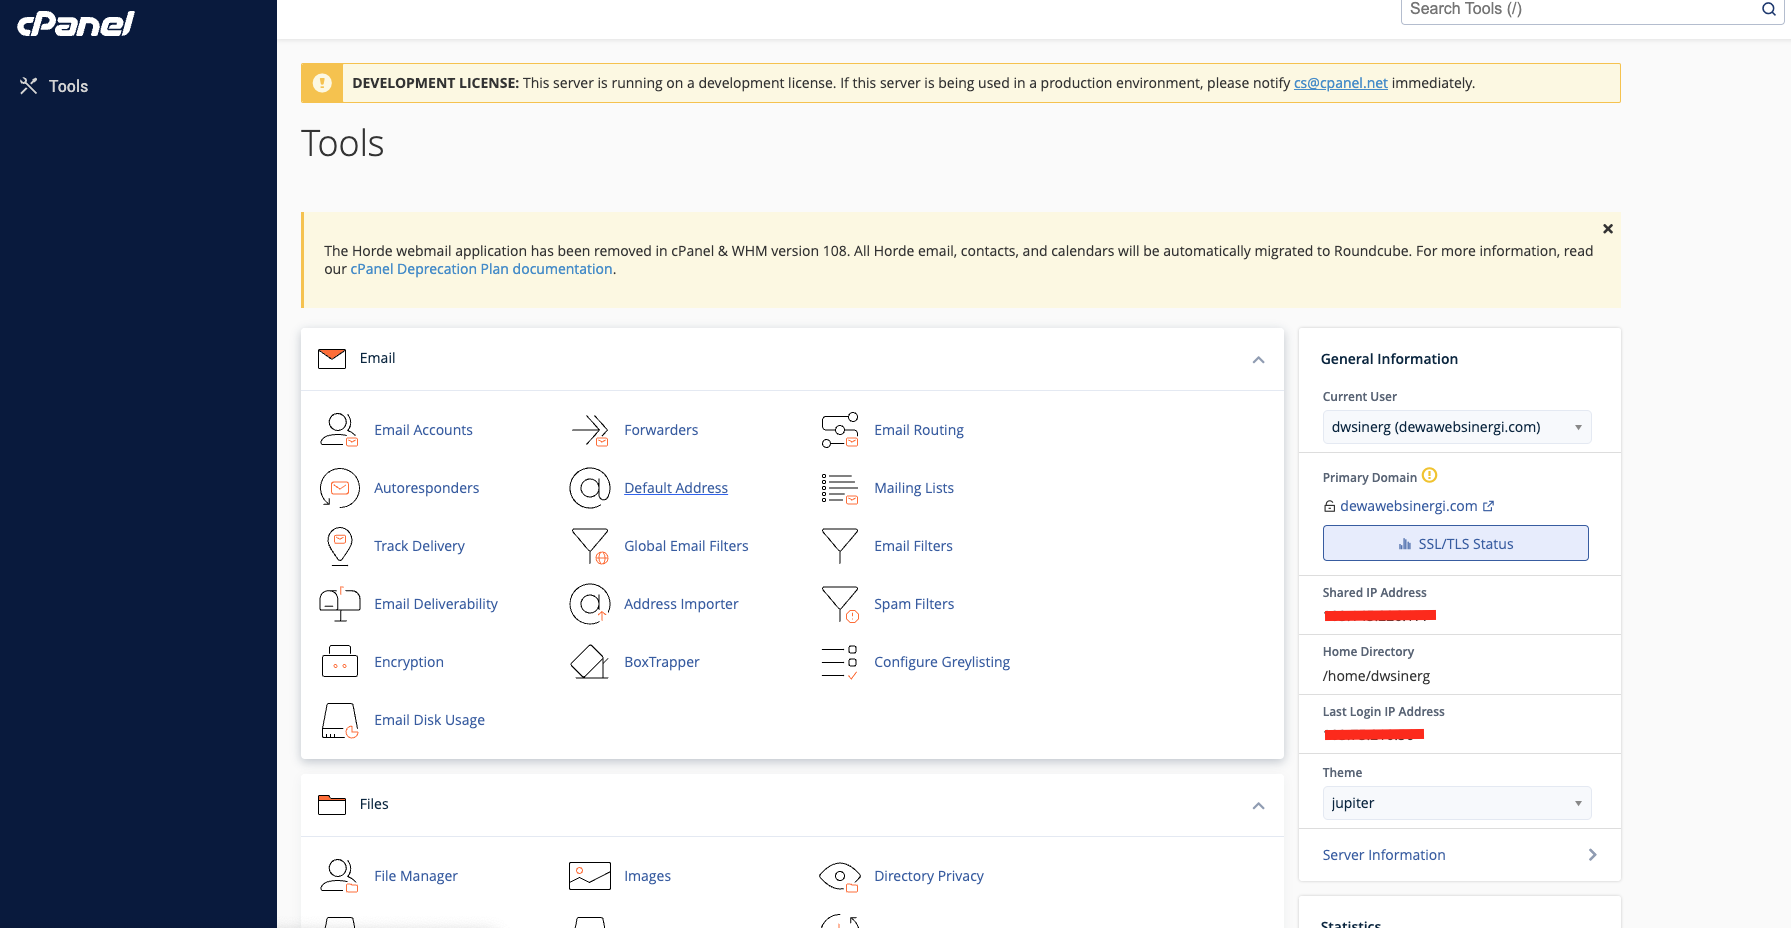The width and height of the screenshot is (1791, 928).
Task: Open the Images link
Action: click(647, 876)
